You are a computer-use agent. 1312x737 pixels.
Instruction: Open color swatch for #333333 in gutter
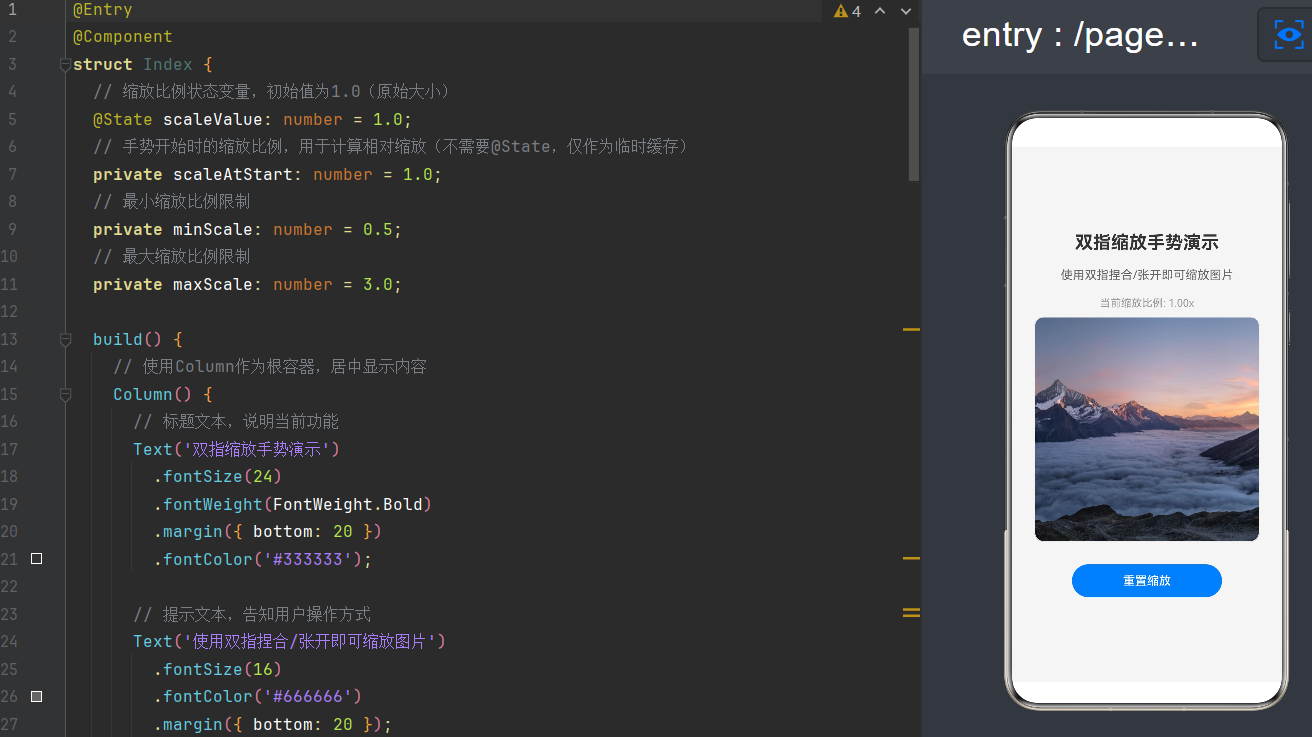(37, 559)
